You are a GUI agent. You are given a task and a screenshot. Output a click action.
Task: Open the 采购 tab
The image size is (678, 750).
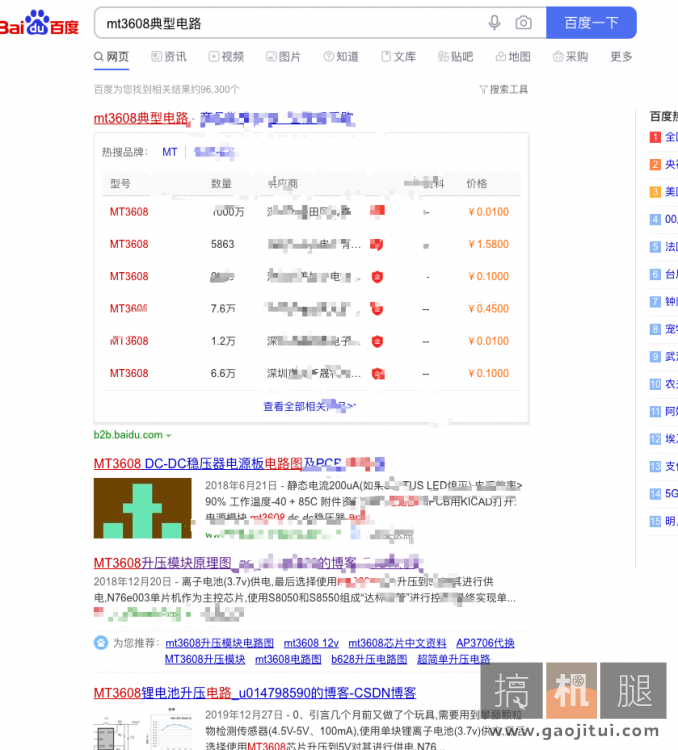570,57
